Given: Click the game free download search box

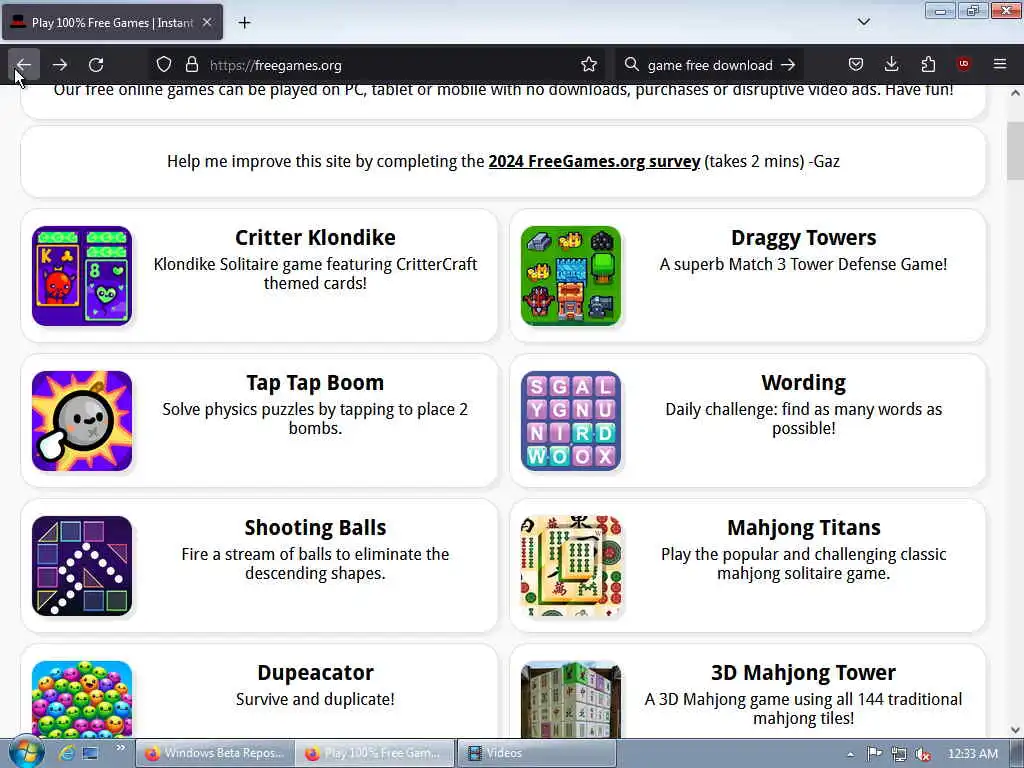Looking at the screenshot, I should (x=710, y=65).
